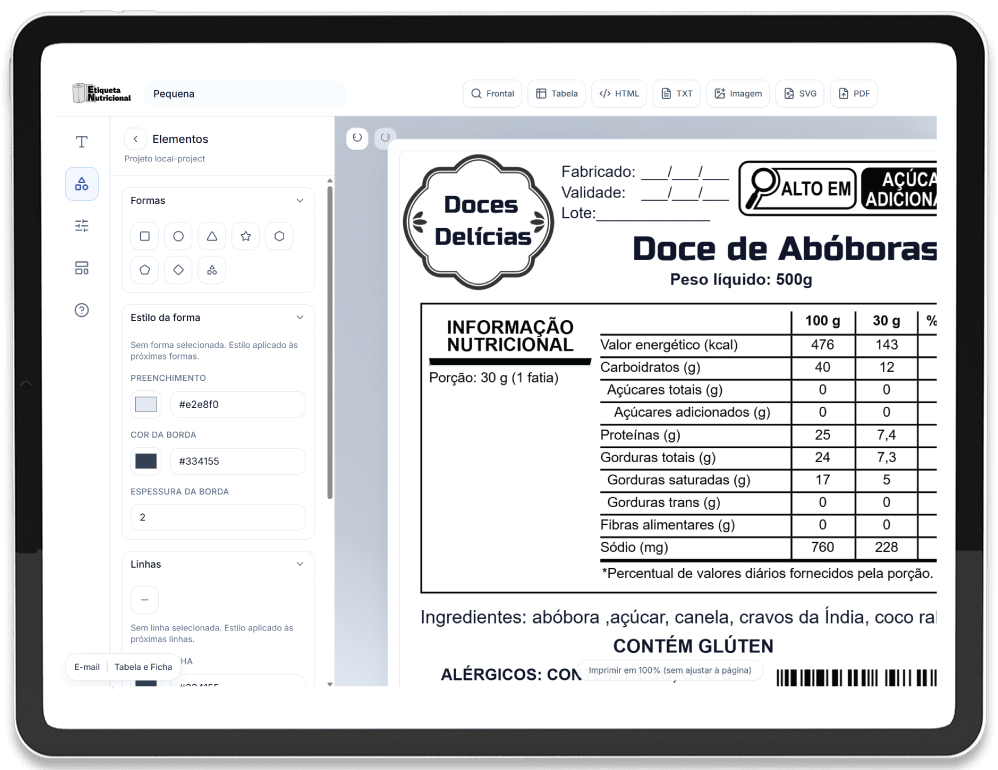Open the Tabela e Ficha tab
This screenshot has width=998, height=770.
(x=143, y=667)
